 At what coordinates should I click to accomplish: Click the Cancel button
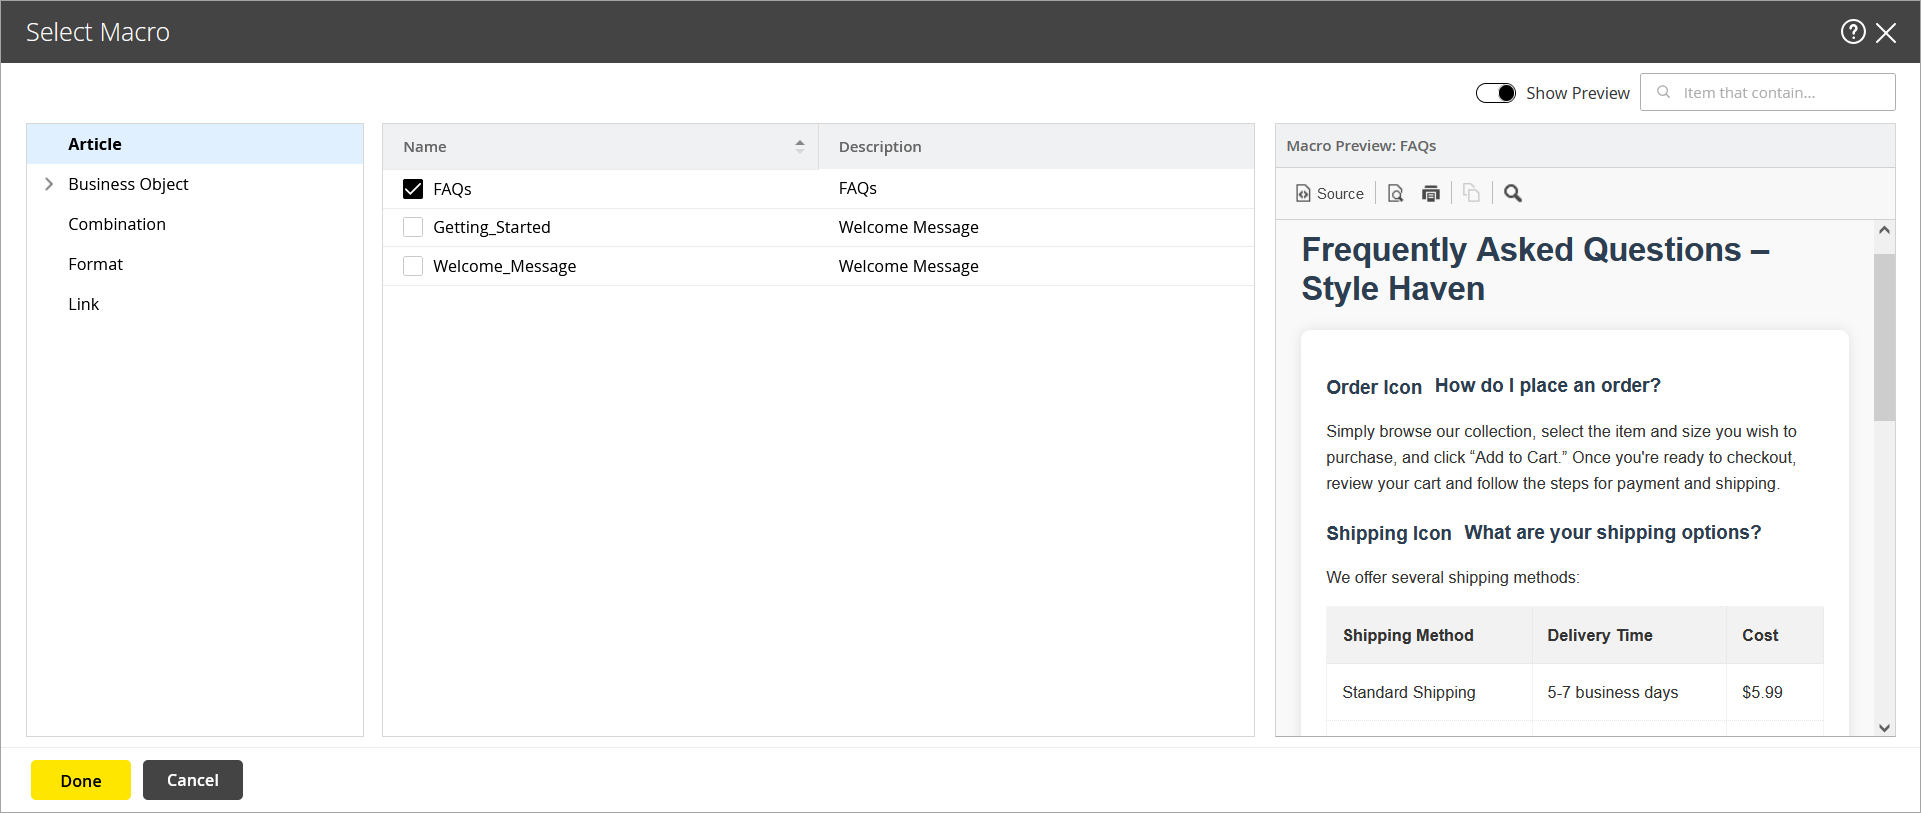point(193,780)
